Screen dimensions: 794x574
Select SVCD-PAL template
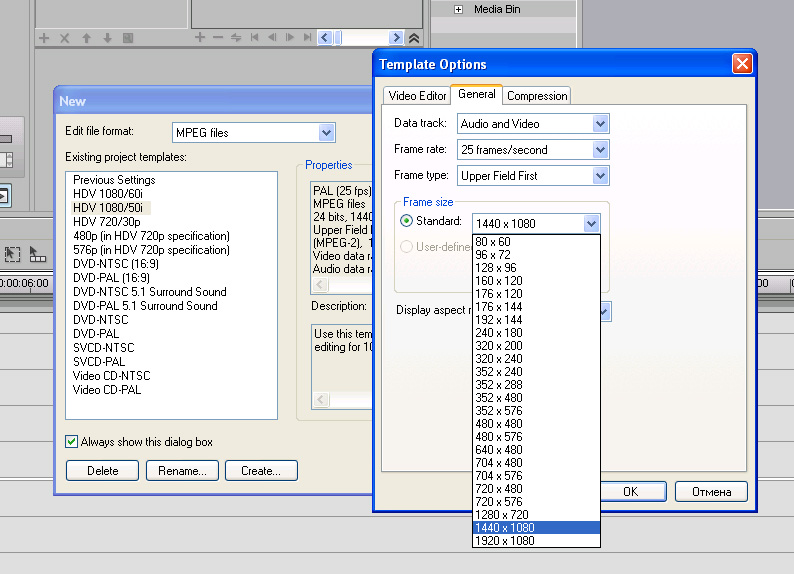(99, 362)
